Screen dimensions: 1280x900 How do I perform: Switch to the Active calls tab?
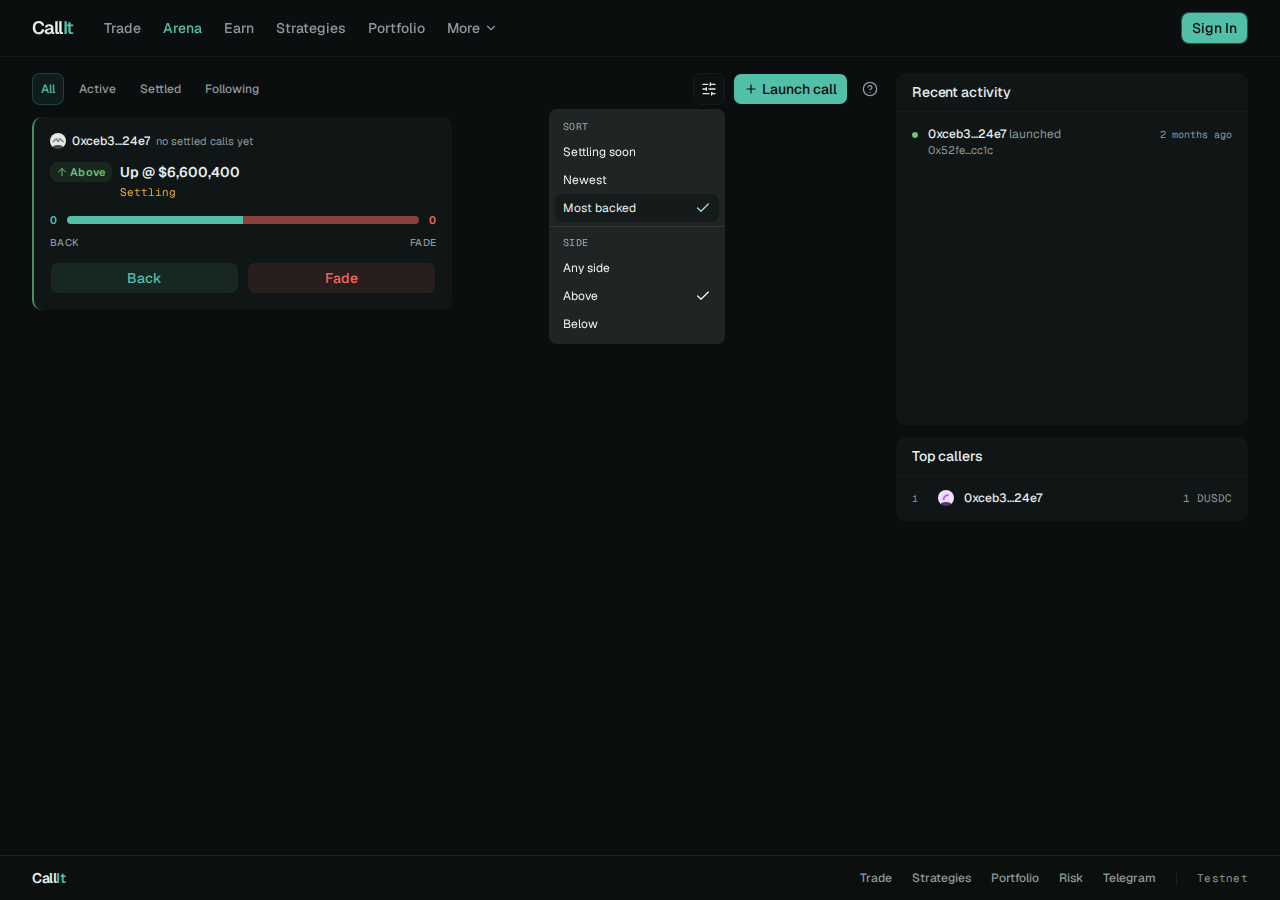click(97, 89)
